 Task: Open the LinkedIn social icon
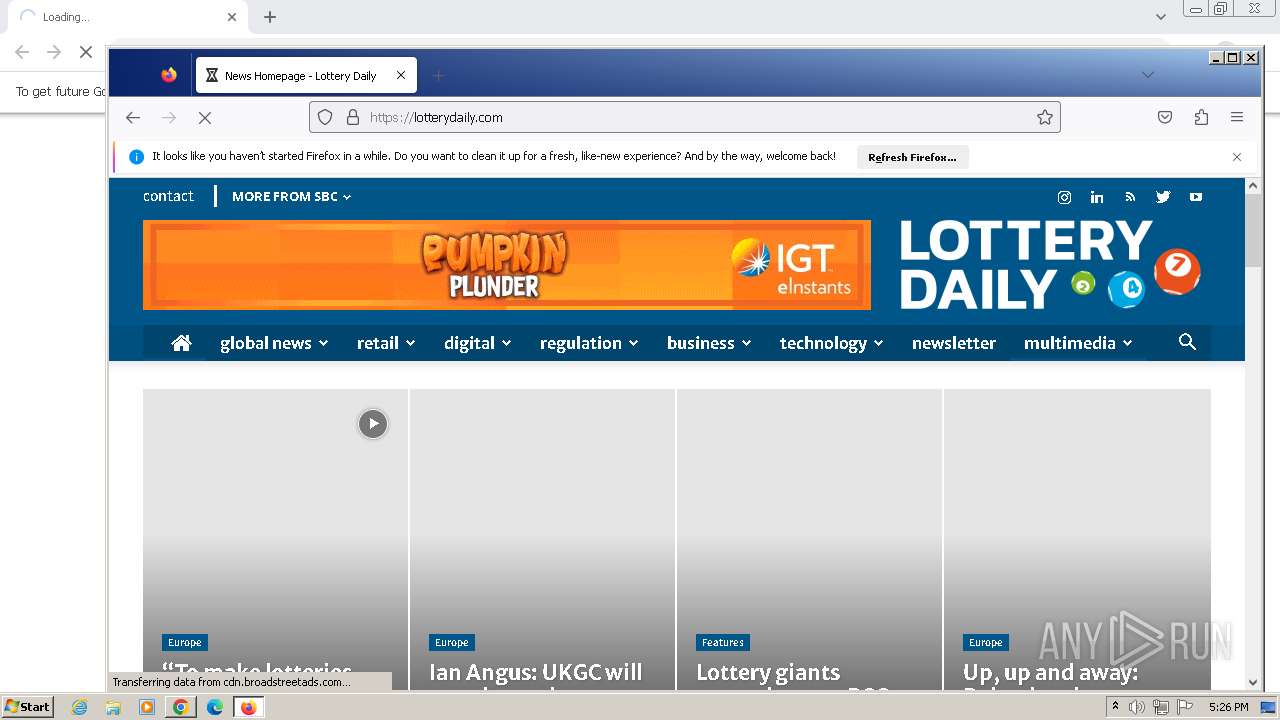(x=1097, y=197)
